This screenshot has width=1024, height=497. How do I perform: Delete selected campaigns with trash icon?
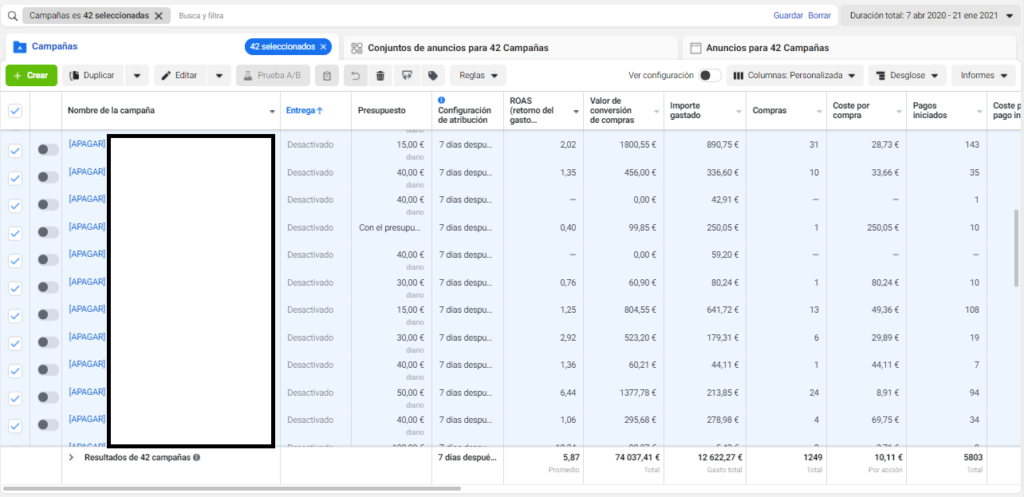[381, 76]
